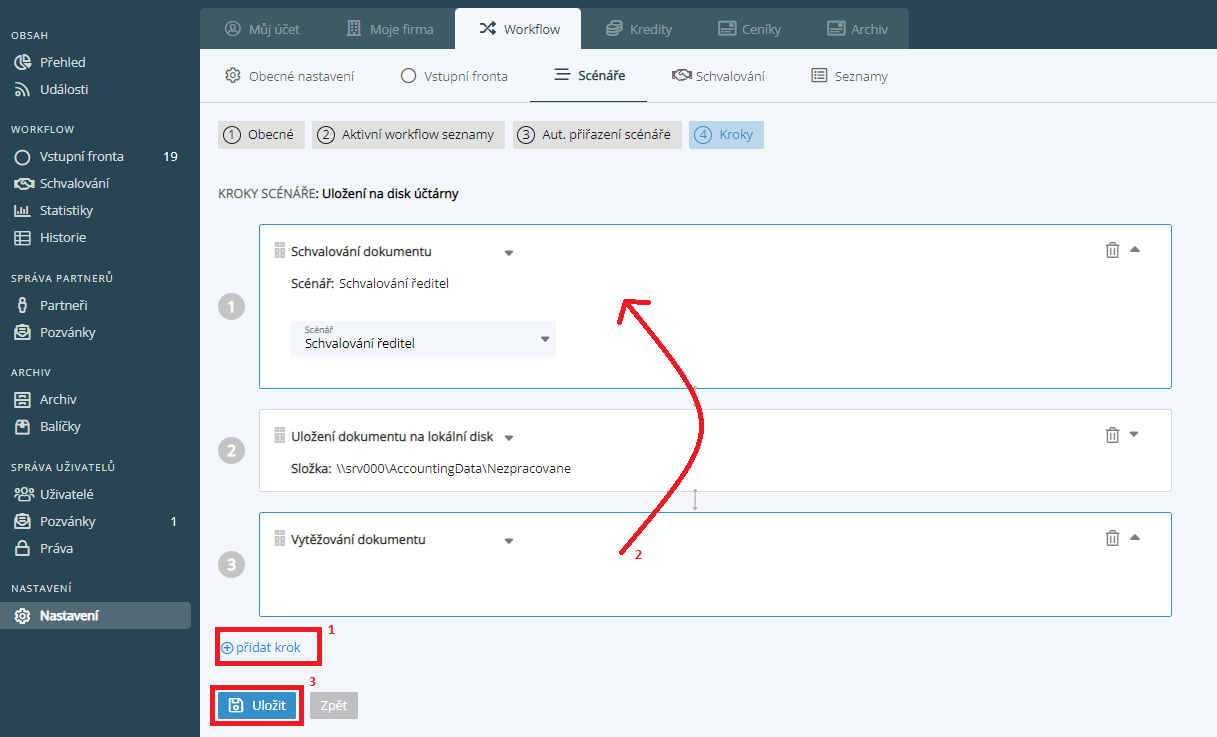The height and width of the screenshot is (737, 1217).
Task: Delete the Schvalování dokumentu step with trash icon
Action: click(x=1112, y=250)
